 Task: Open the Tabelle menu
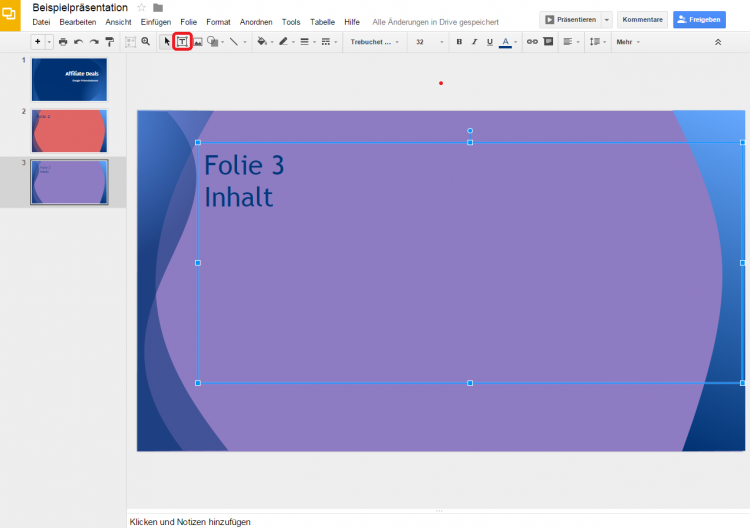pyautogui.click(x=322, y=22)
